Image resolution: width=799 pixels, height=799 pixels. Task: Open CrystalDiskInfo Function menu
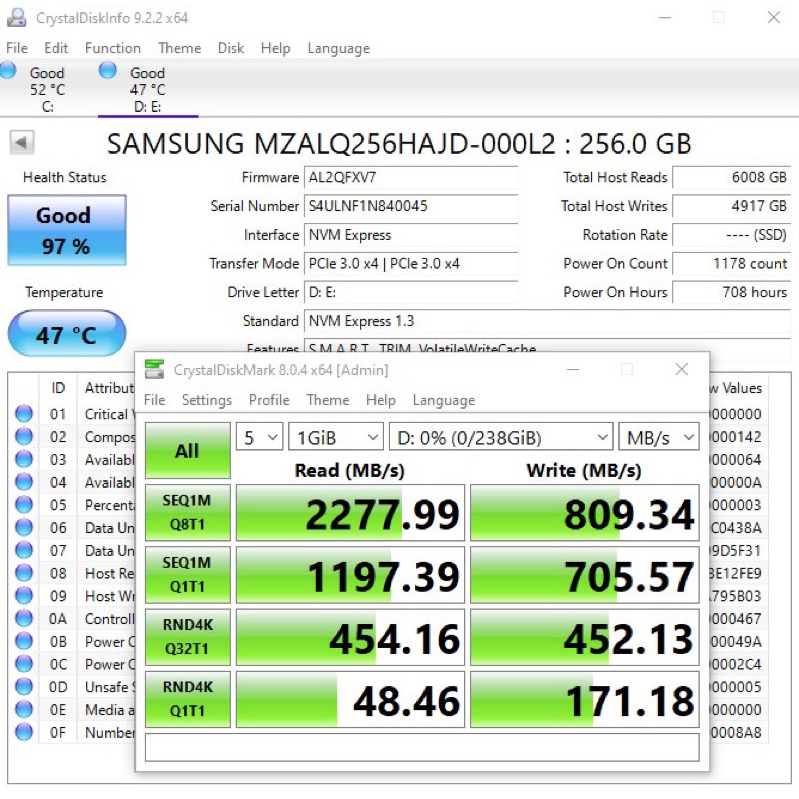[x=113, y=48]
